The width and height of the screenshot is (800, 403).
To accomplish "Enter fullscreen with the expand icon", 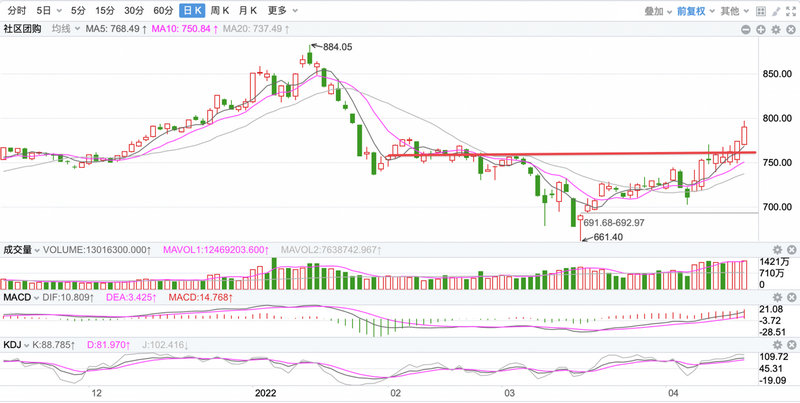I will point(792,10).
